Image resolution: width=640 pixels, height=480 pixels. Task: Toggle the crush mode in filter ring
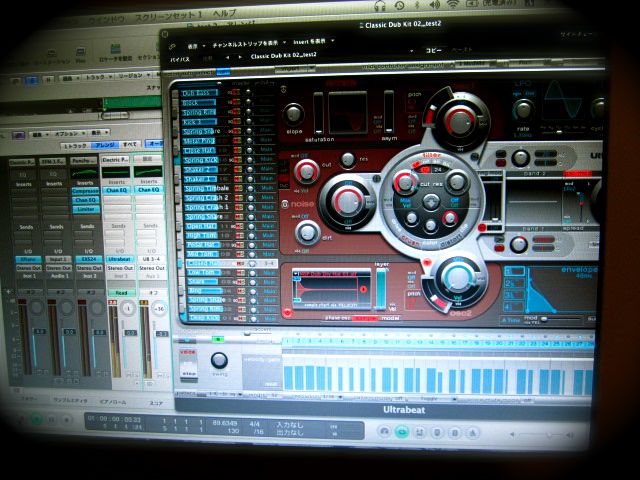[x=410, y=242]
